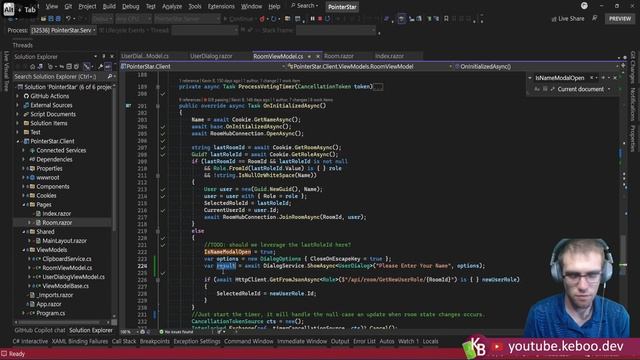The height and width of the screenshot is (360, 640).
Task: Click the Live Share button
Action: (568, 19)
